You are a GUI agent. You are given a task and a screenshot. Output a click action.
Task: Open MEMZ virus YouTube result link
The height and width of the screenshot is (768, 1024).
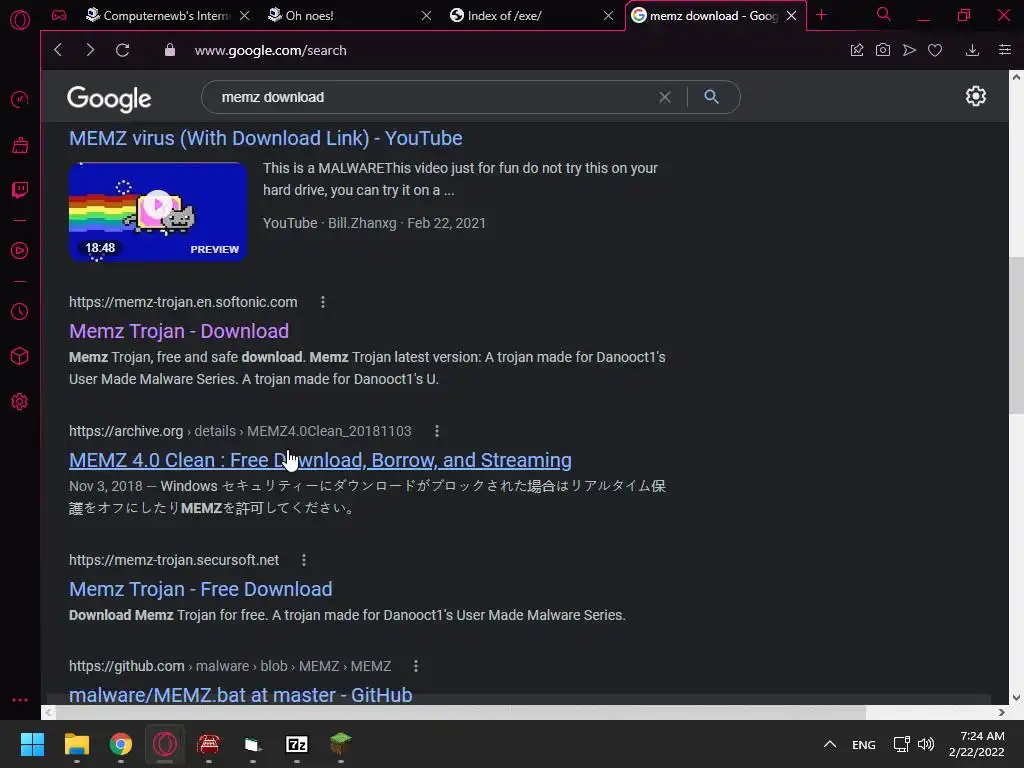click(x=266, y=138)
